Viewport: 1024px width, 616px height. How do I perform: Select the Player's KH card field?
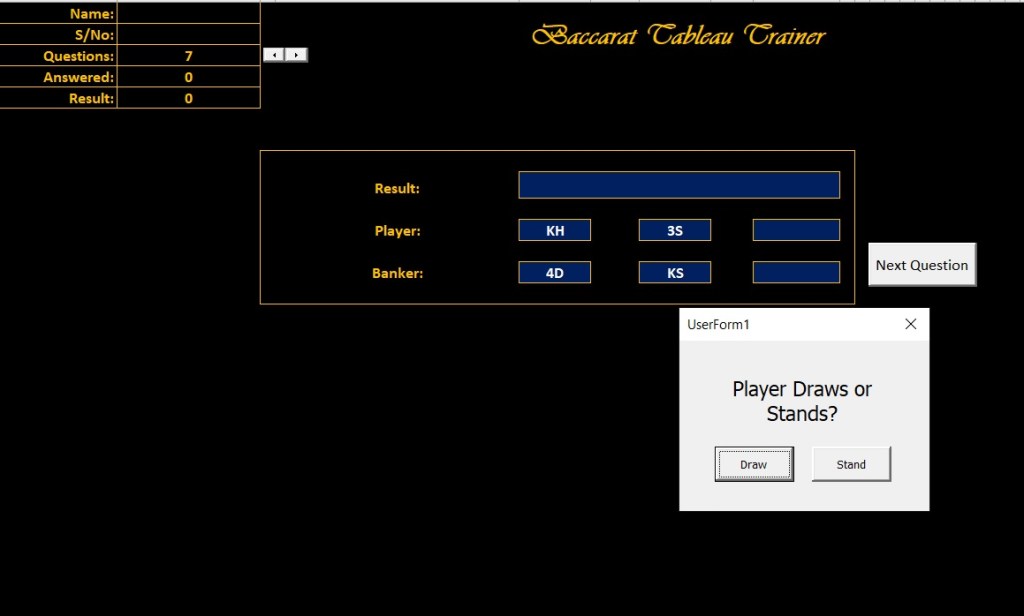554,229
